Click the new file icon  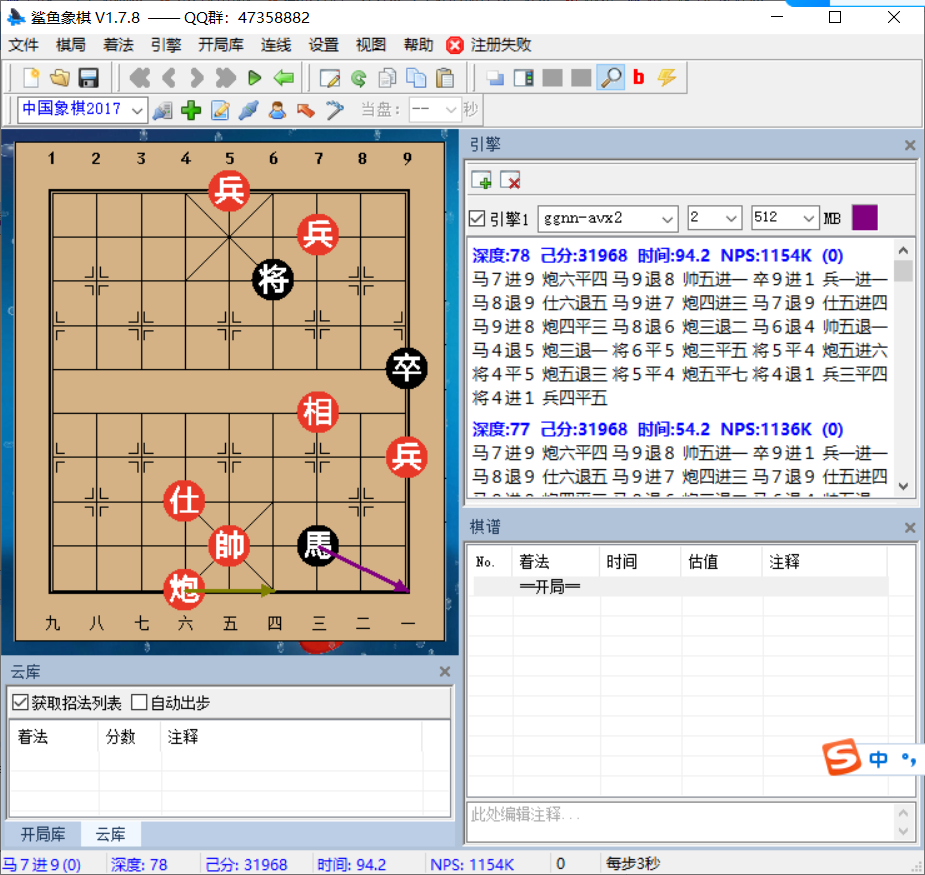pyautogui.click(x=31, y=77)
